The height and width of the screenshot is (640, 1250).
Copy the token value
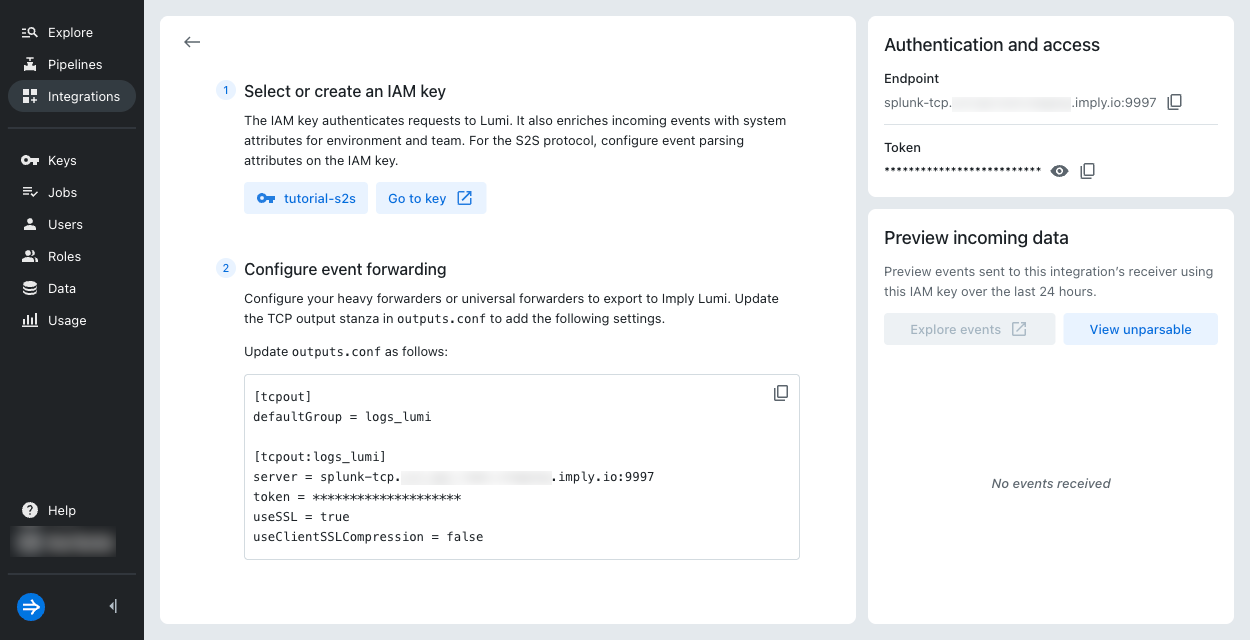pos(1087,171)
